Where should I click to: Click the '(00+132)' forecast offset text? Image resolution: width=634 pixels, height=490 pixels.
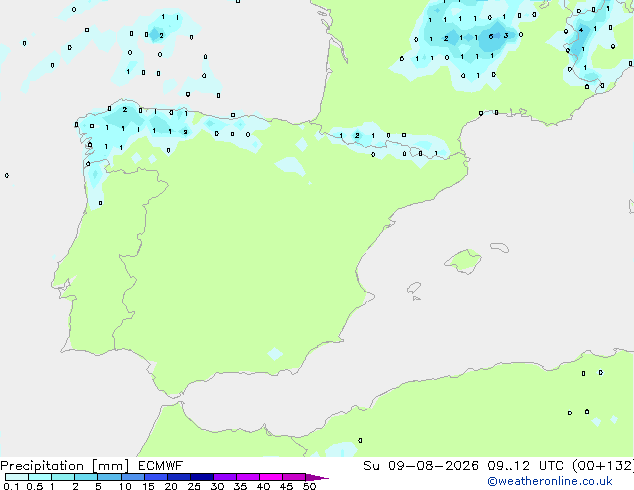pyautogui.click(x=603, y=465)
